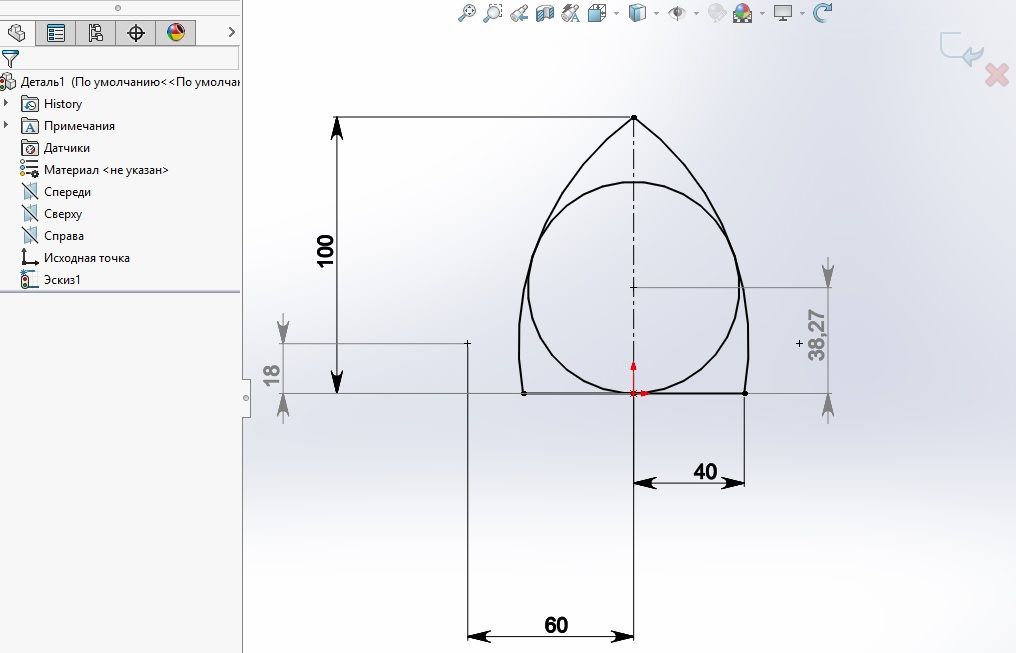
Task: Click the View Settings monitor icon
Action: tap(783, 13)
